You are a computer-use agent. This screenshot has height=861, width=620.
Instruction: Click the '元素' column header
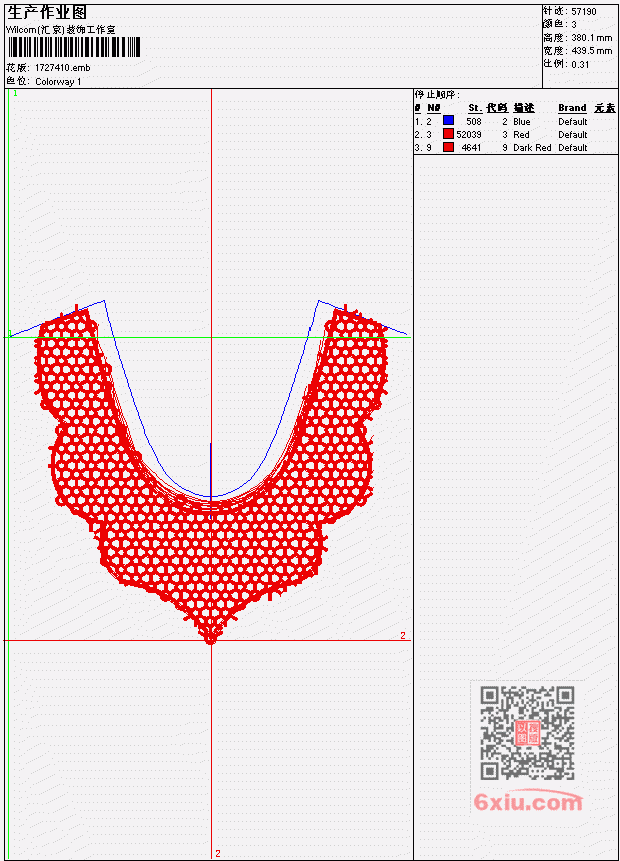605,108
